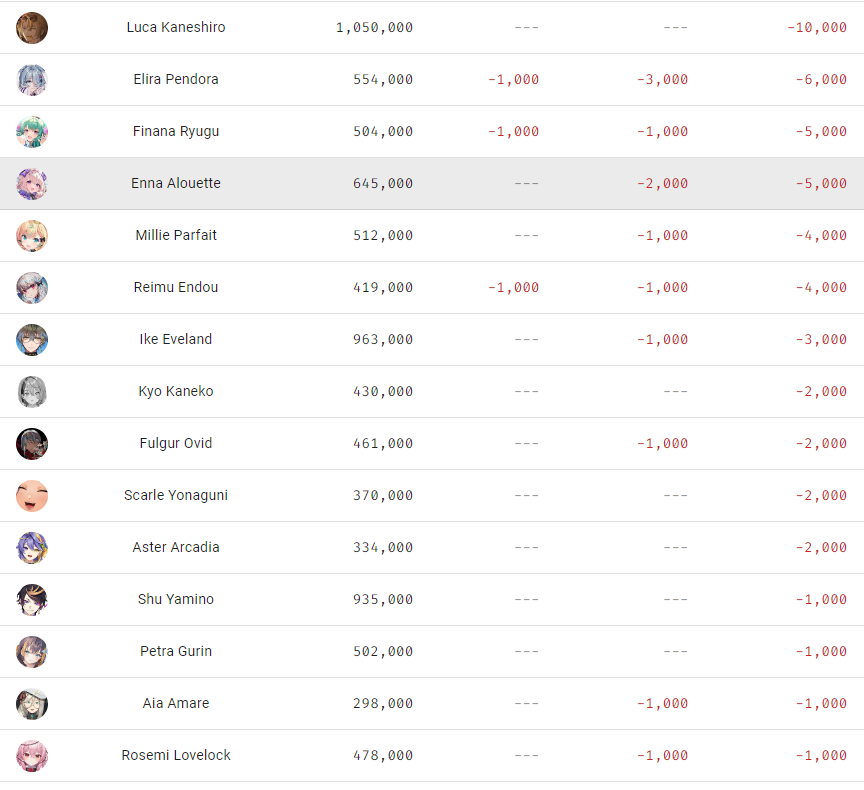Click Elira Pendora's avatar icon
This screenshot has width=864, height=790.
tap(32, 80)
